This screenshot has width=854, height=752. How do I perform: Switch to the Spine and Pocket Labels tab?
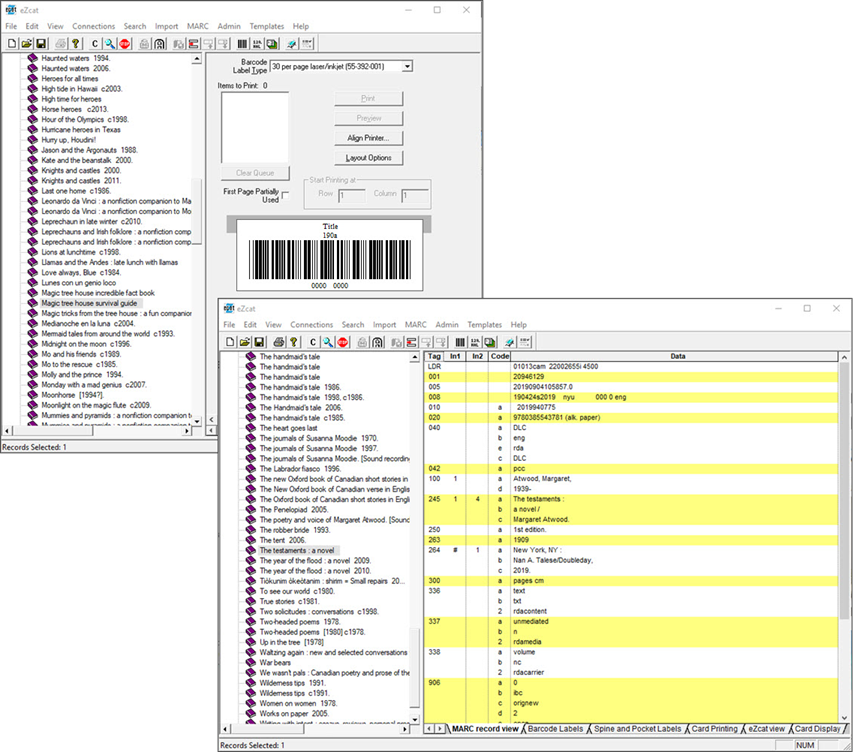tap(637, 729)
